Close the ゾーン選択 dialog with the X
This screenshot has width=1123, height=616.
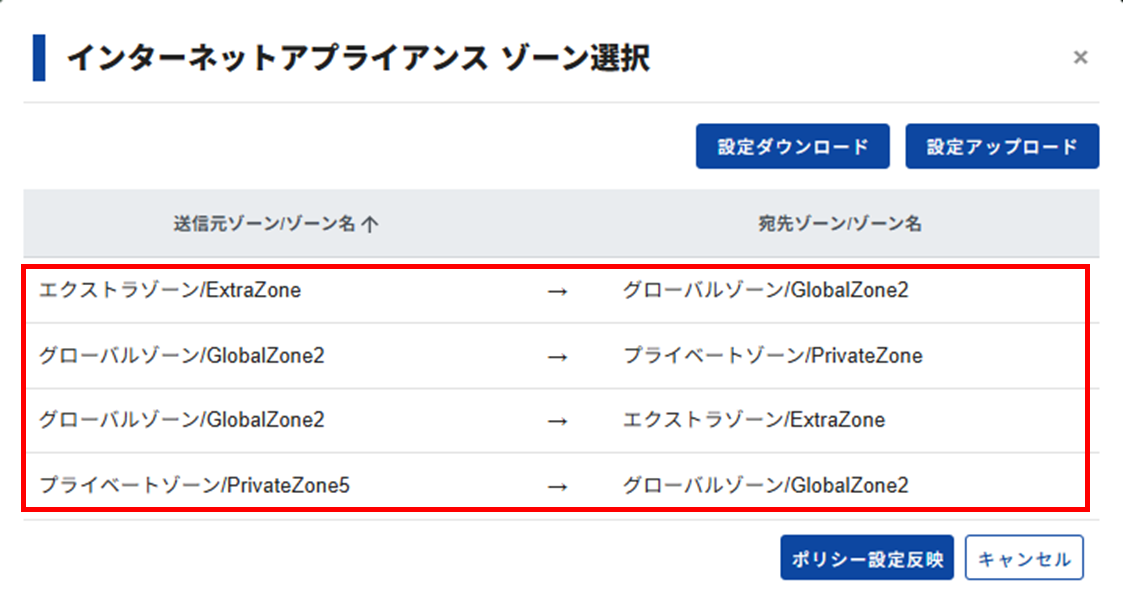pos(1080,58)
